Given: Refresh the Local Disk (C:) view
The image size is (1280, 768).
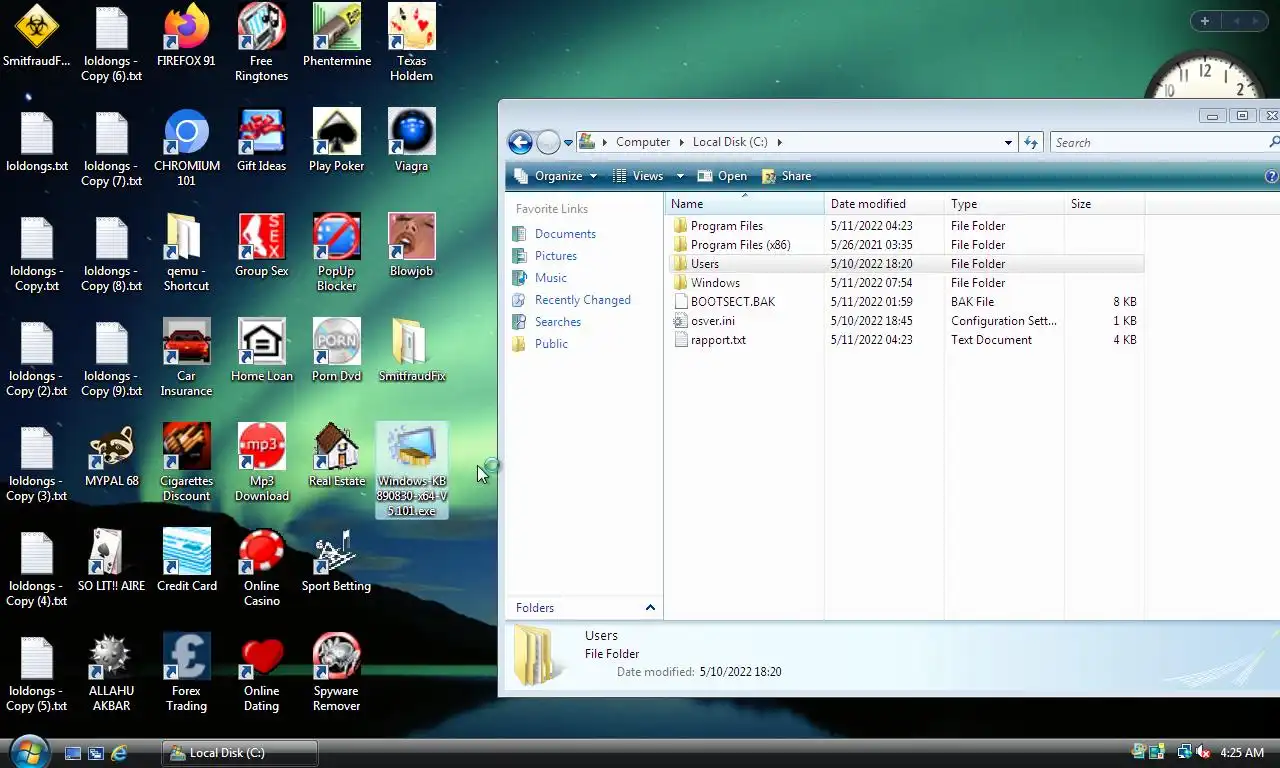Looking at the screenshot, I should pyautogui.click(x=1031, y=143).
